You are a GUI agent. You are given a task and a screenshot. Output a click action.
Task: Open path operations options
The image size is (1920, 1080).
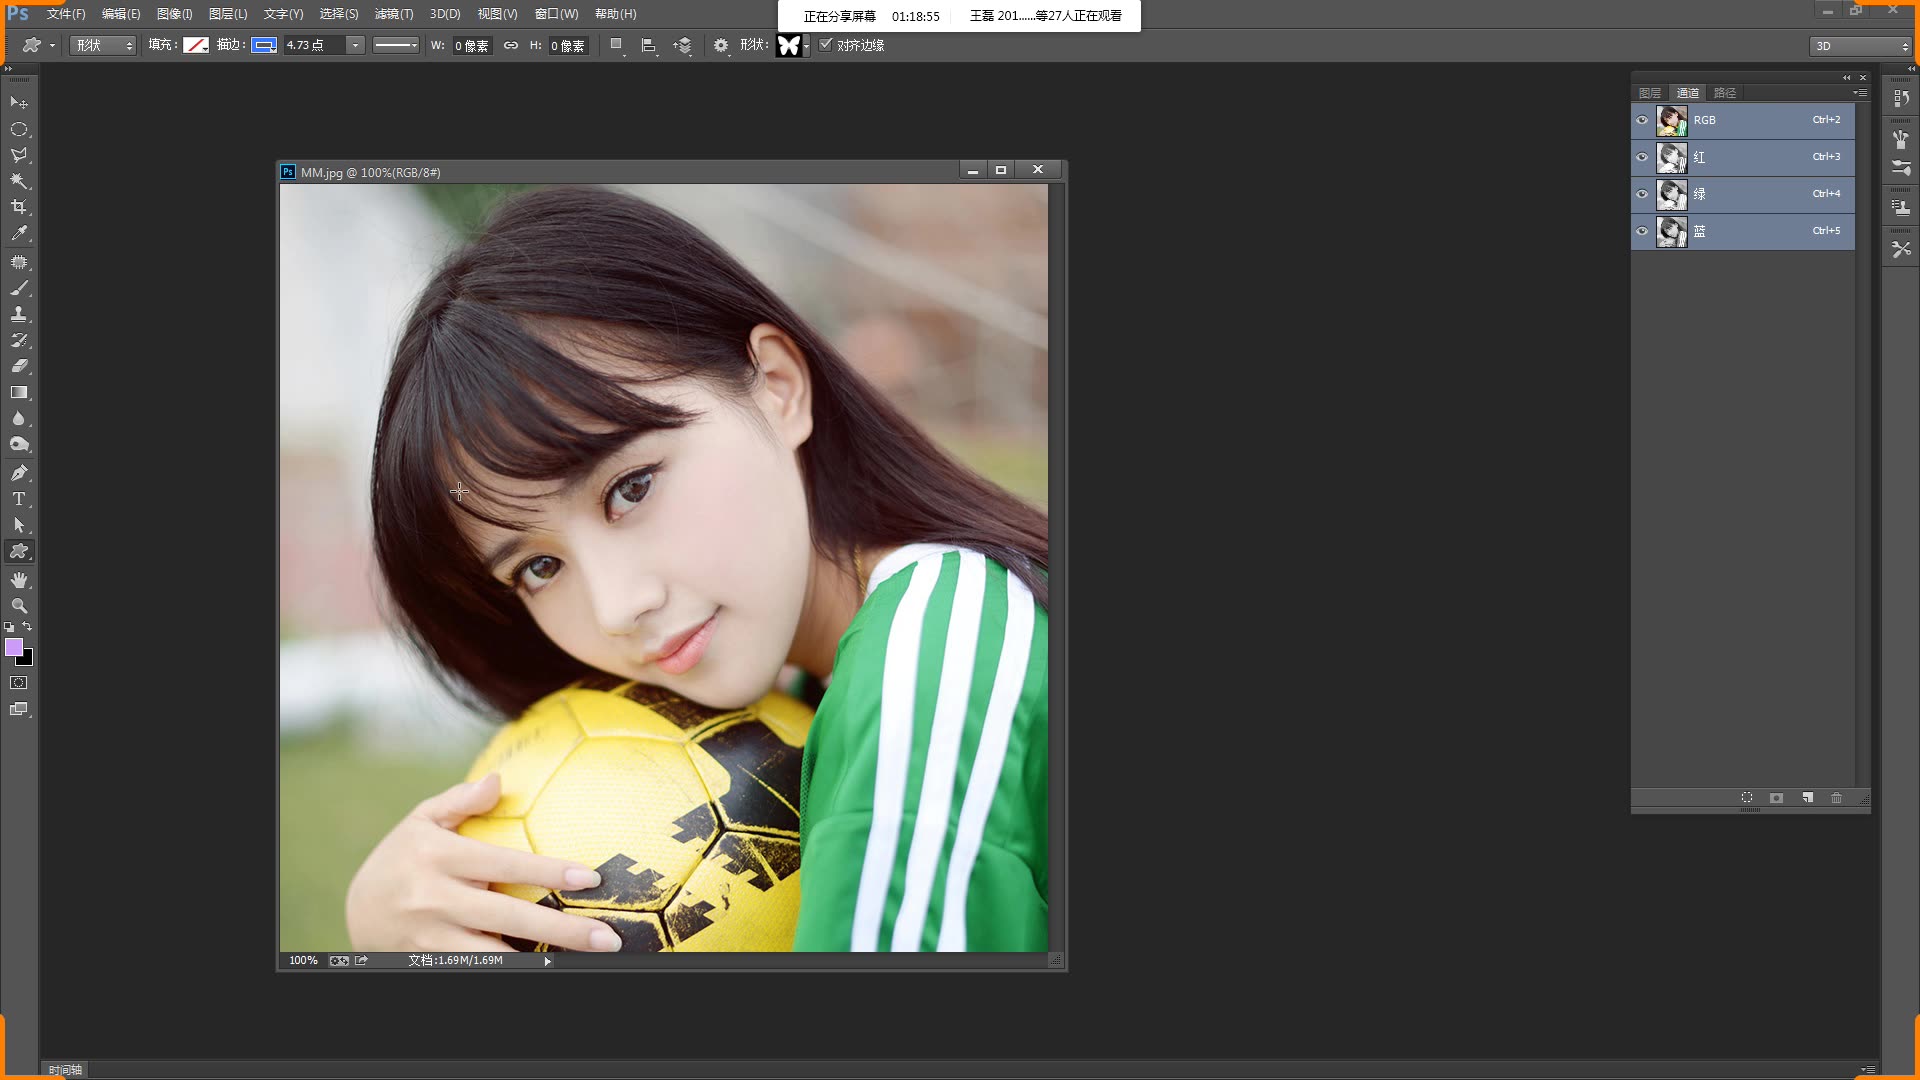(x=617, y=45)
